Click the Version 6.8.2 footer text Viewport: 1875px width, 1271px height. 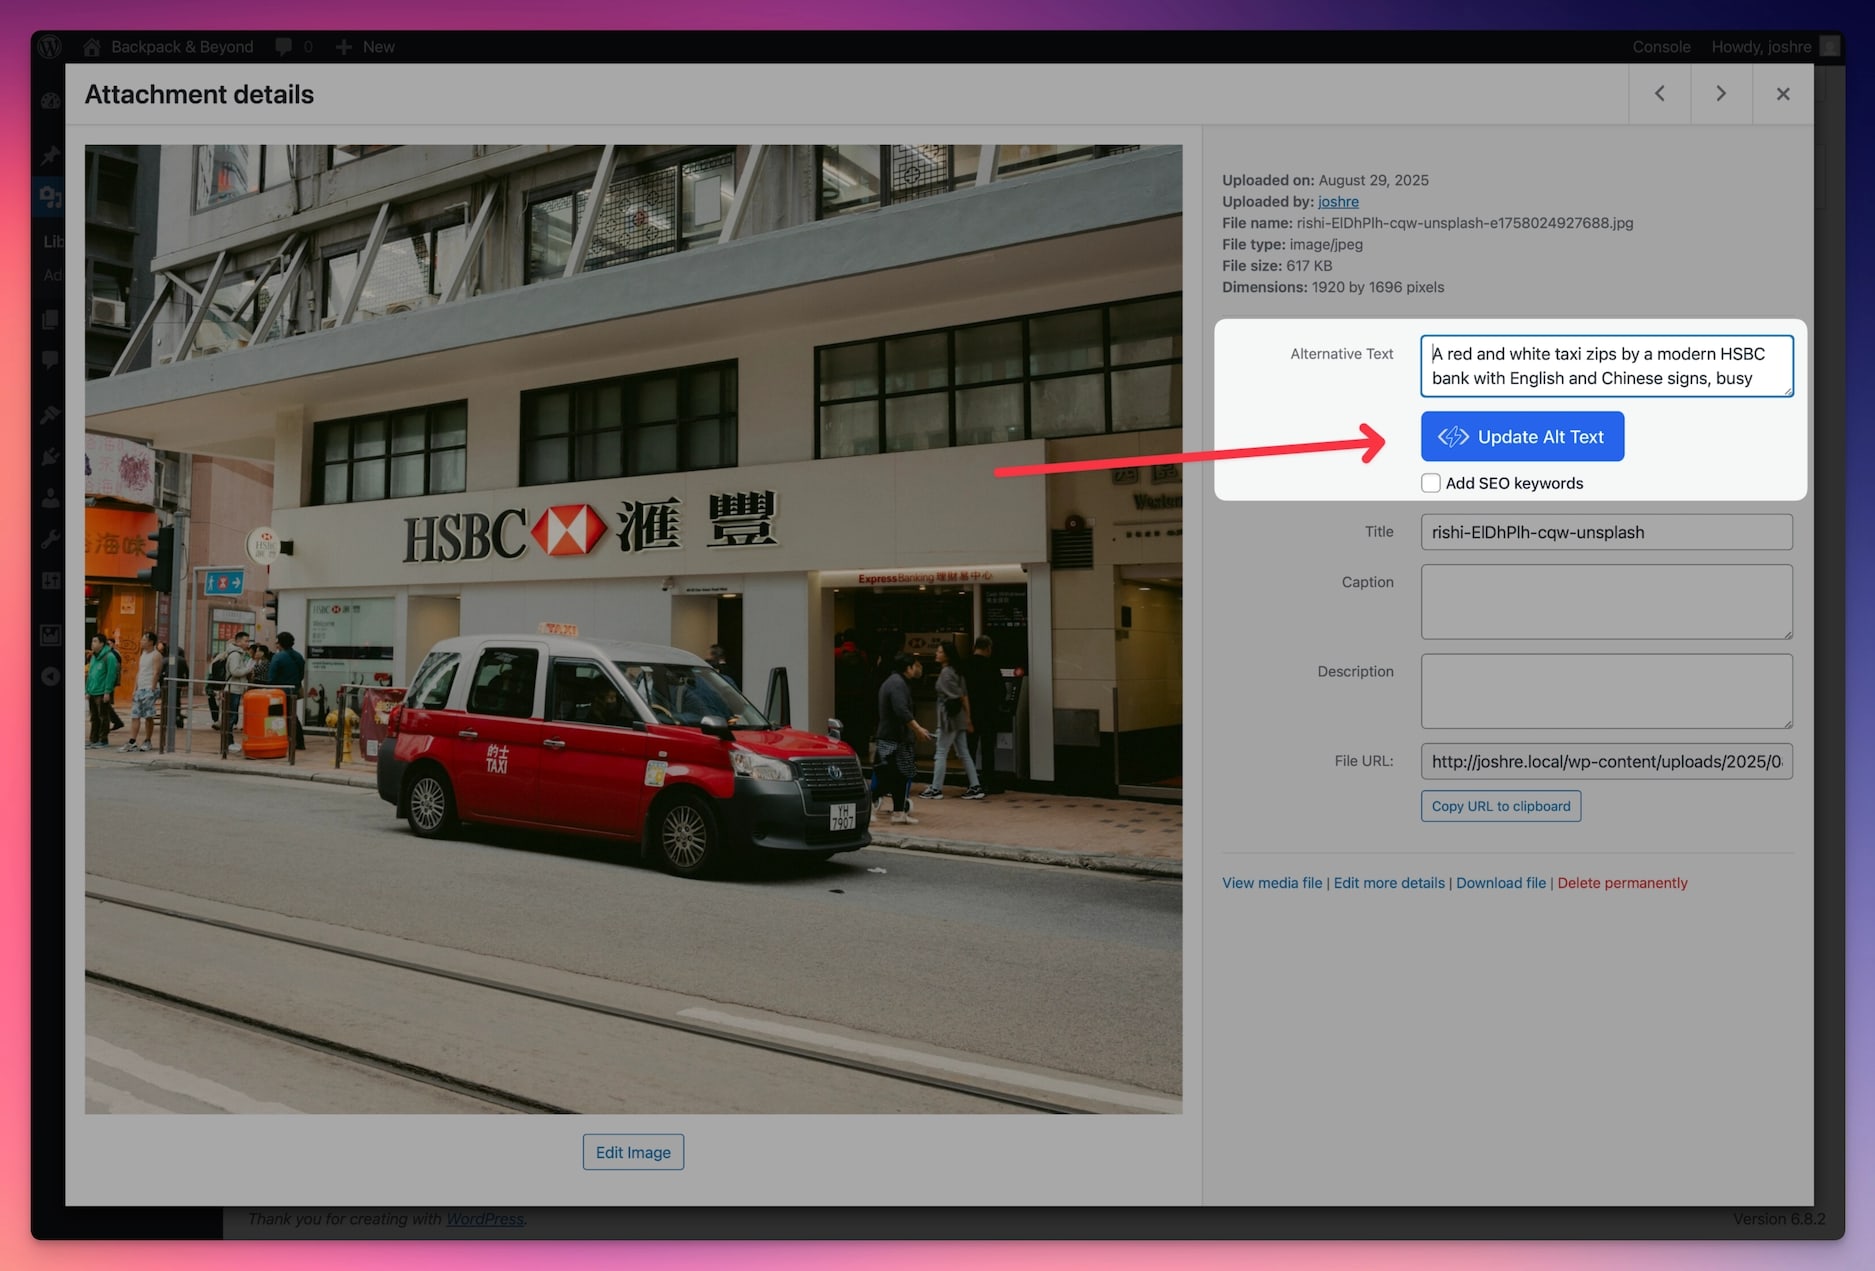(x=1779, y=1219)
